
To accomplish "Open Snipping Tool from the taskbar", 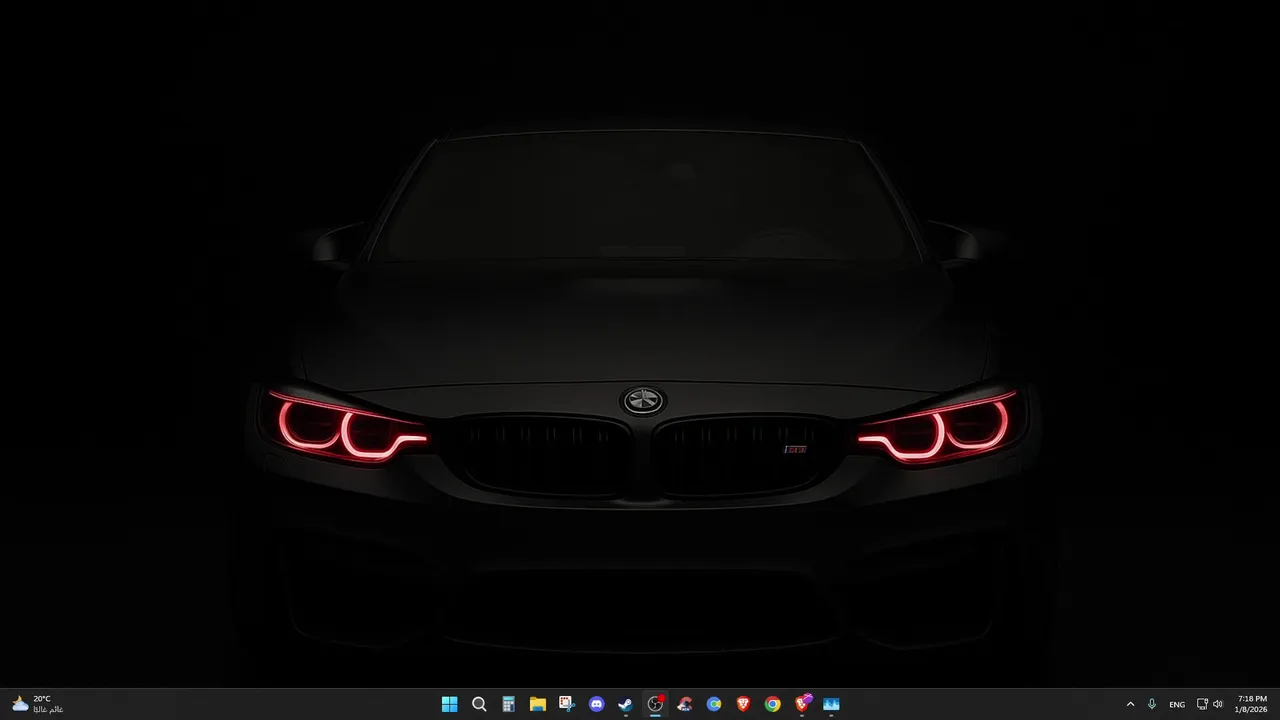I will point(567,704).
